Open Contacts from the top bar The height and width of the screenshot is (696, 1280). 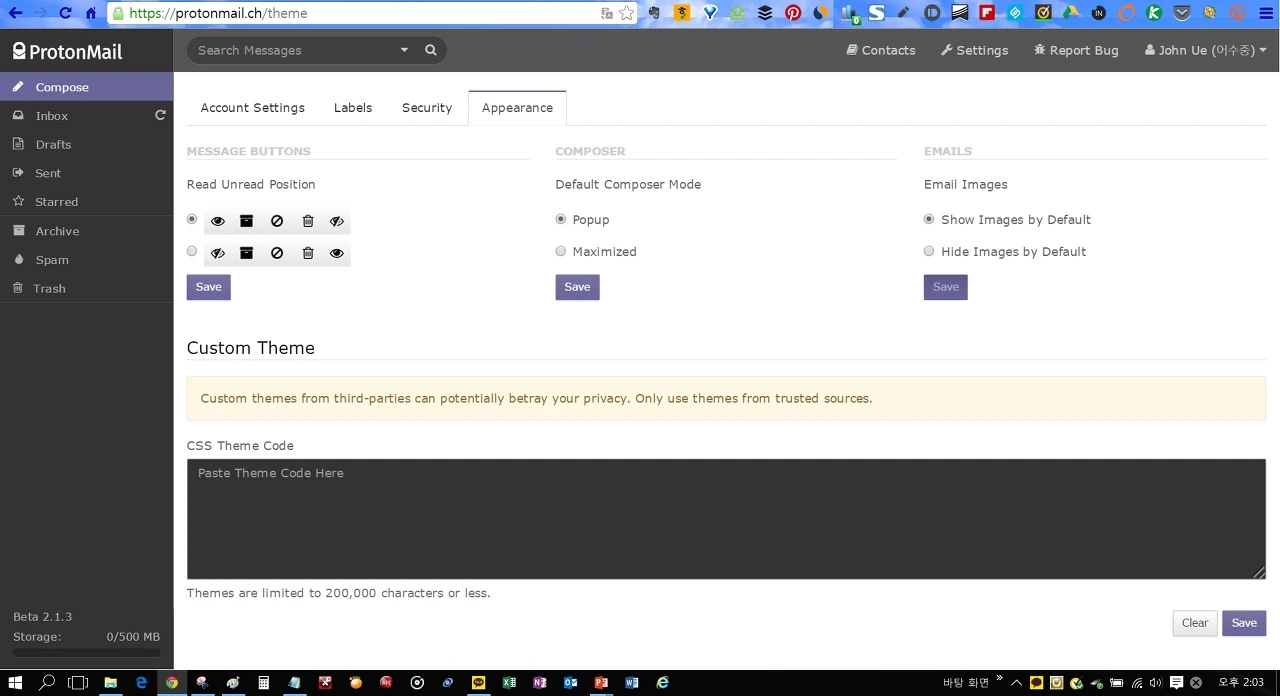point(880,50)
